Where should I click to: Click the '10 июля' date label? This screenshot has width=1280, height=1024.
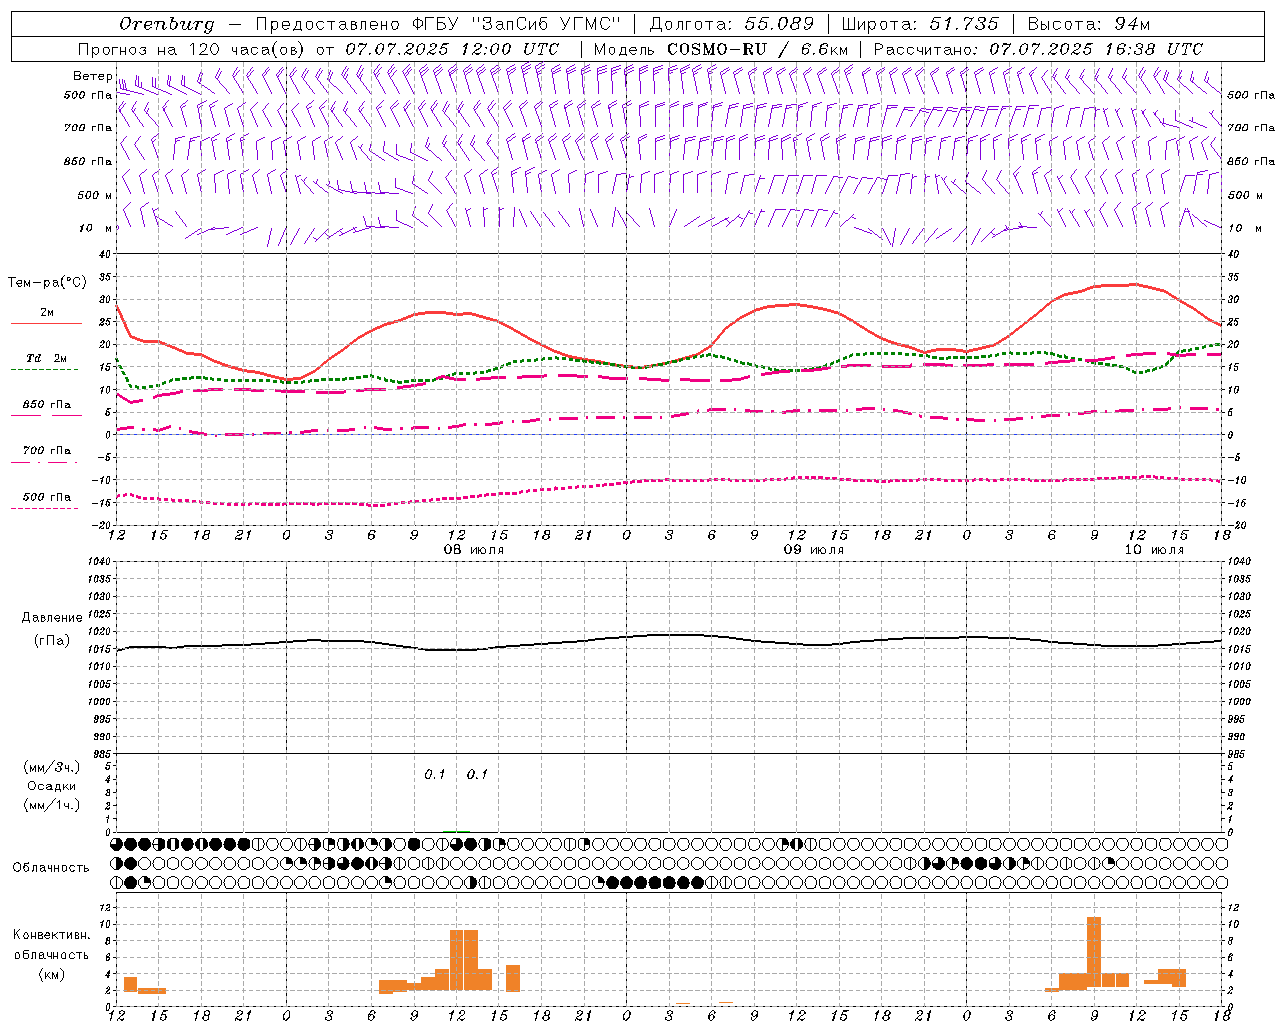coord(1154,550)
